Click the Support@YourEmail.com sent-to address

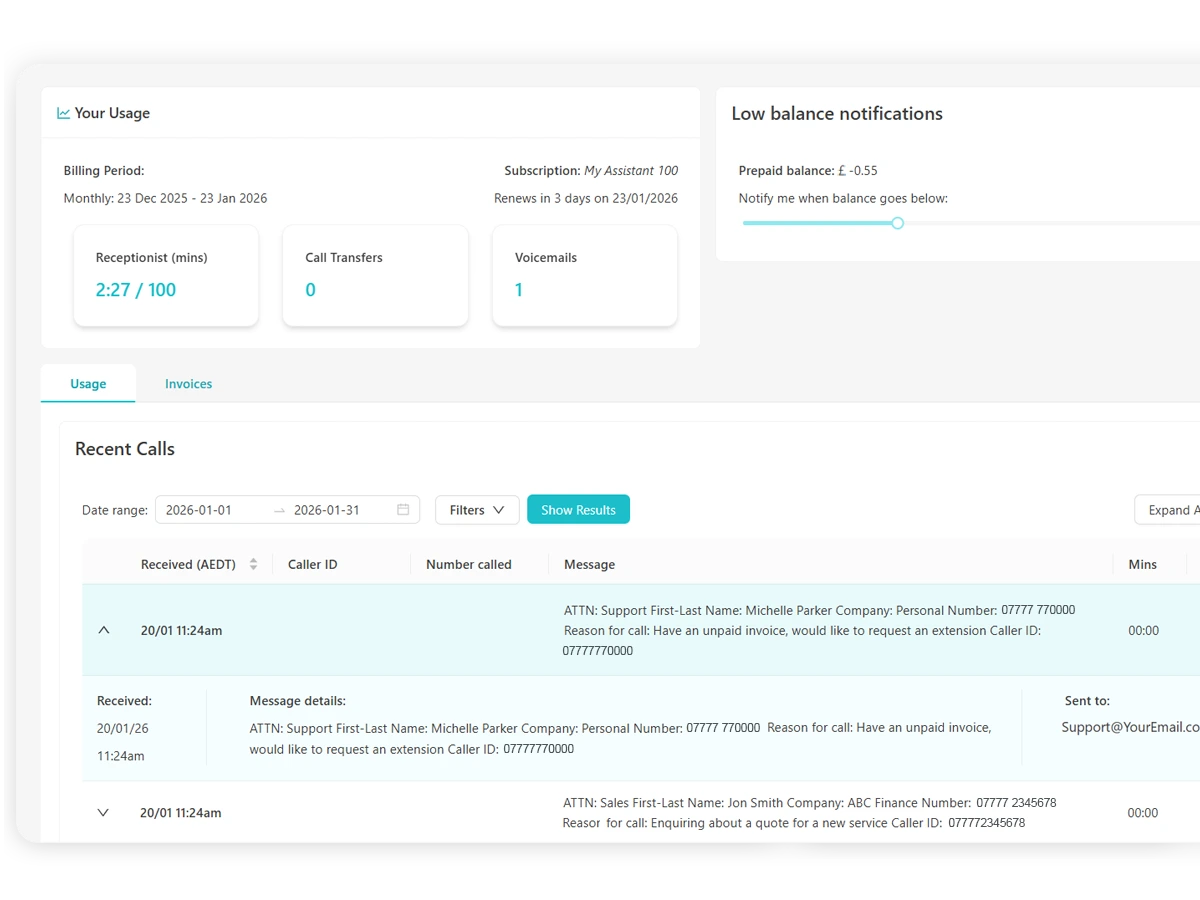coord(1130,728)
